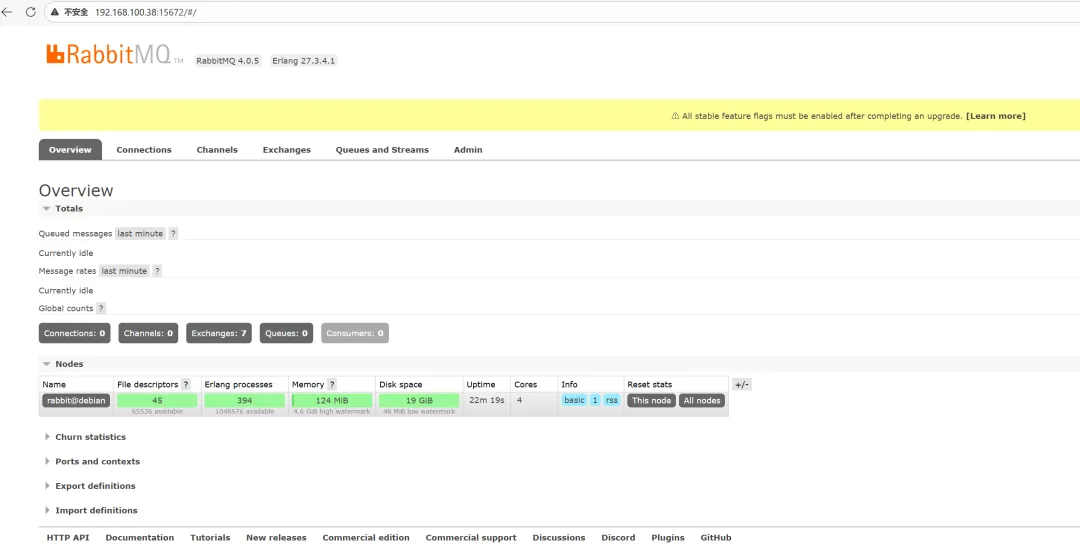Click the File descriptors 45 usage bar

coord(157,401)
